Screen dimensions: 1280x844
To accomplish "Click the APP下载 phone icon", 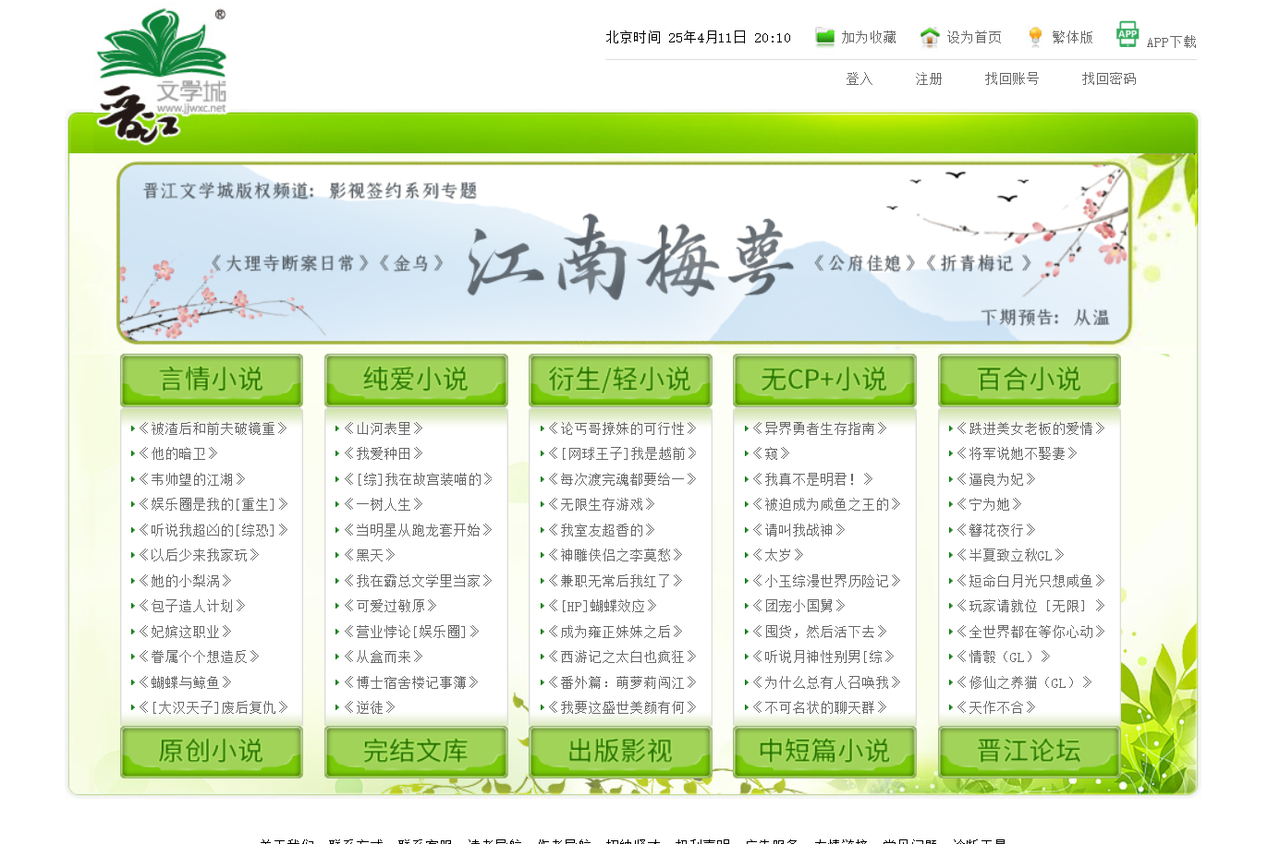I will 1128,34.
